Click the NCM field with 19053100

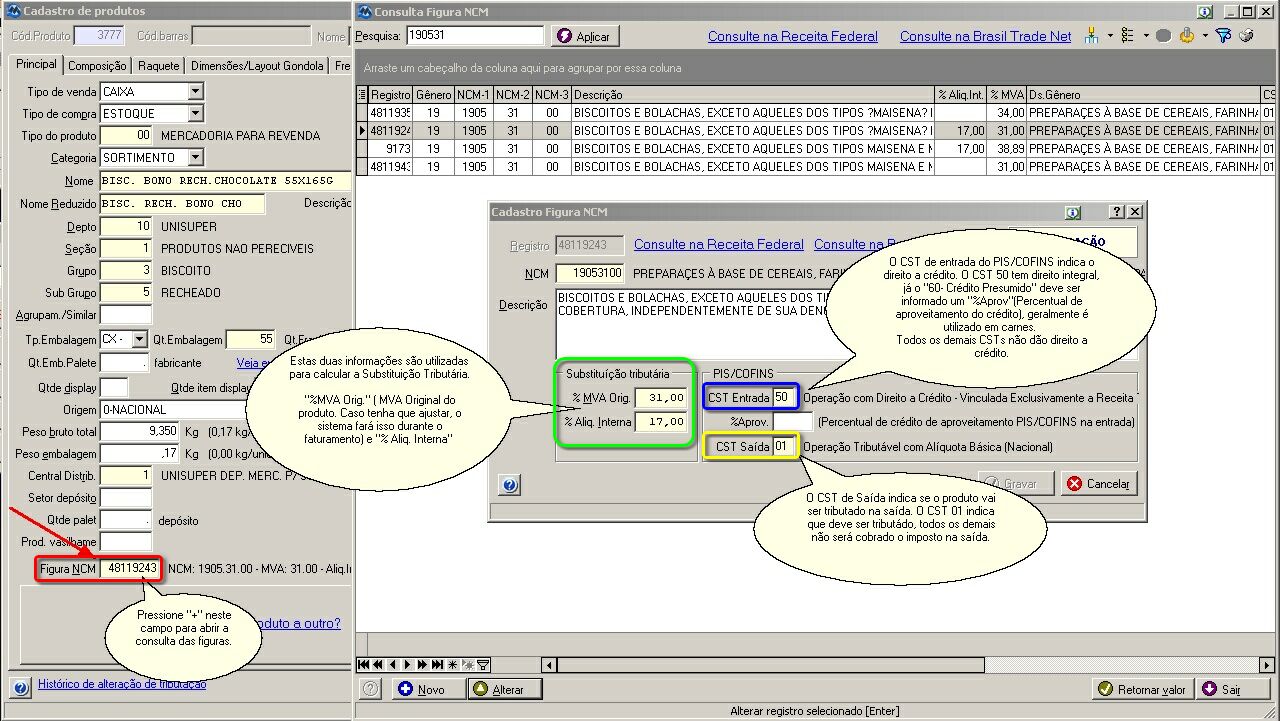[589, 272]
